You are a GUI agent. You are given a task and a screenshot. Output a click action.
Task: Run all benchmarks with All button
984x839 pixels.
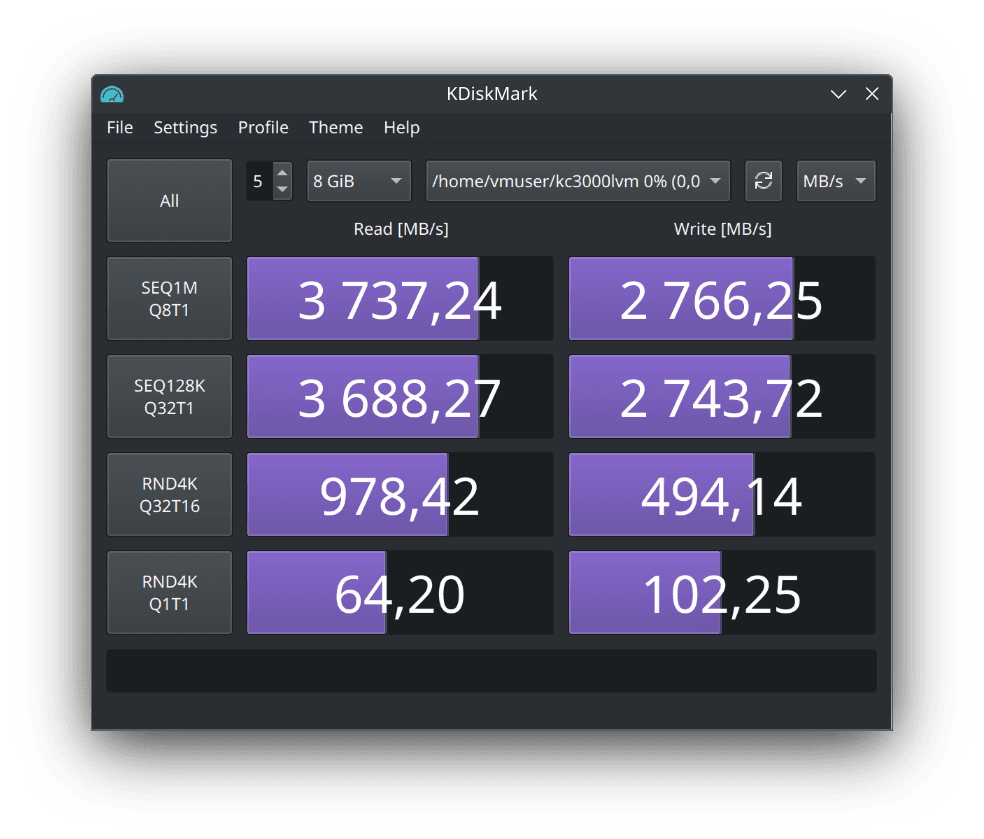pos(169,200)
